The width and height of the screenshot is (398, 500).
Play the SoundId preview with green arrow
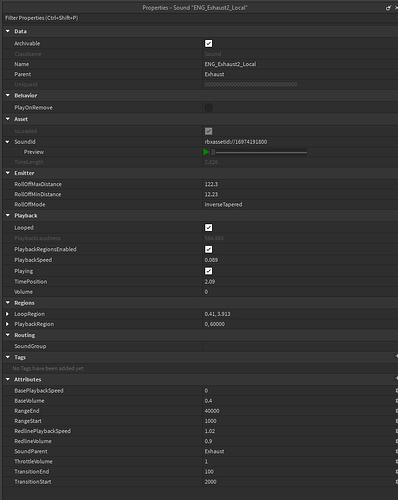pyautogui.click(x=206, y=152)
